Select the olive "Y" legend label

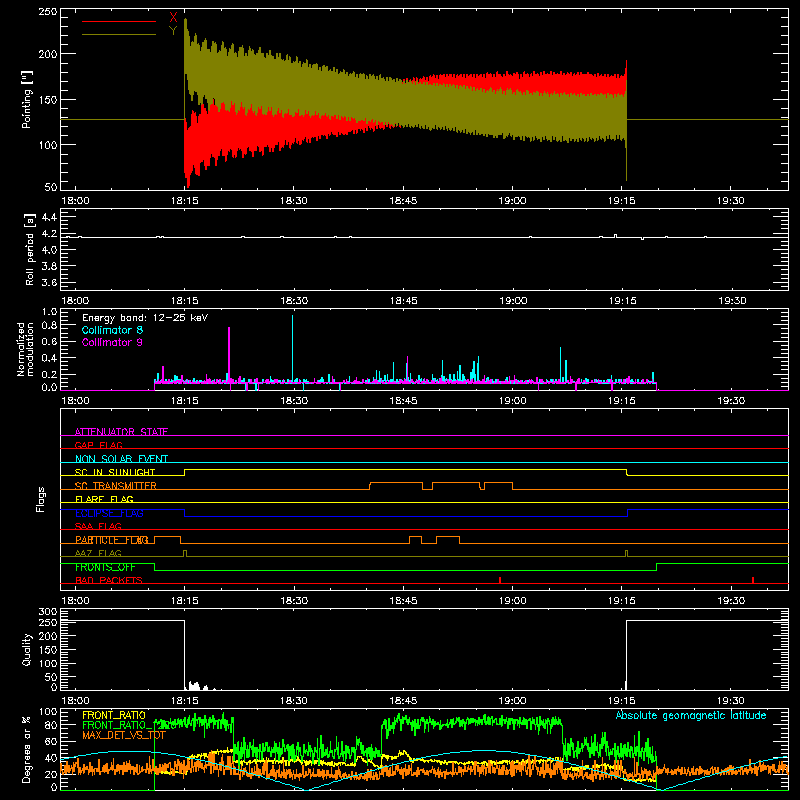[x=173, y=31]
